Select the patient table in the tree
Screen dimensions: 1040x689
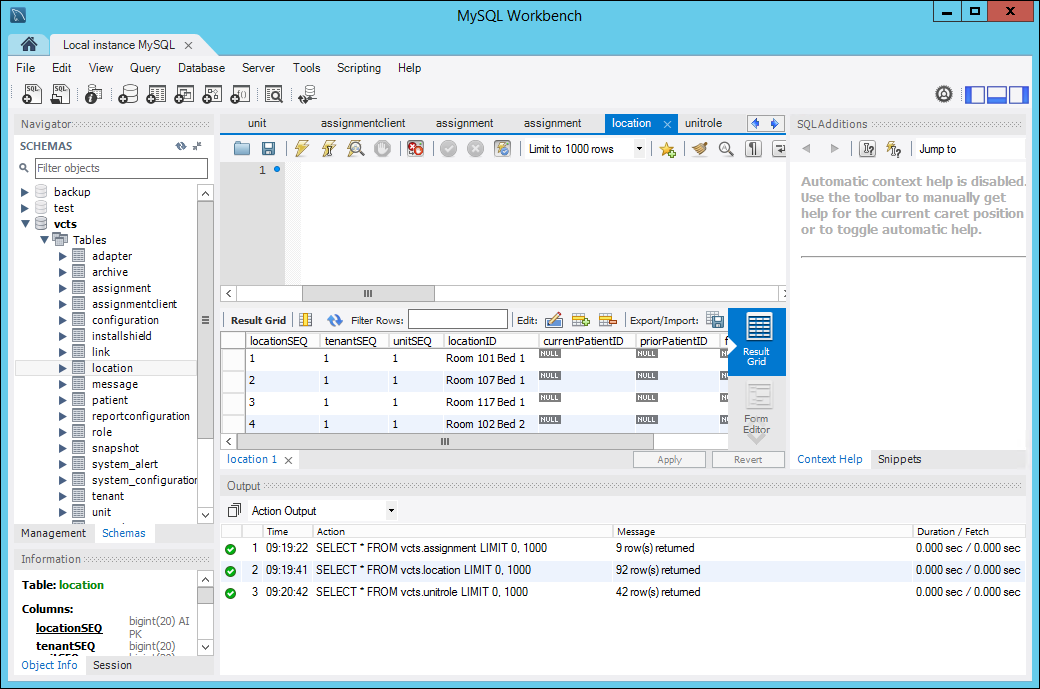pos(110,400)
